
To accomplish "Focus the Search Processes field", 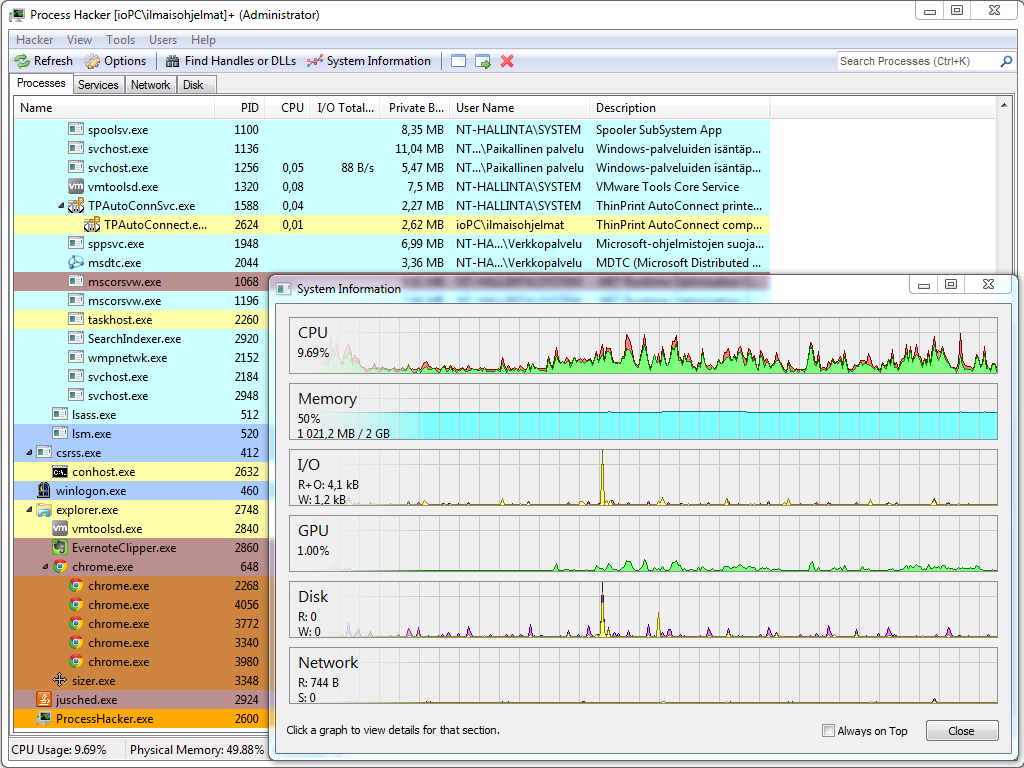I will pyautogui.click(x=918, y=61).
